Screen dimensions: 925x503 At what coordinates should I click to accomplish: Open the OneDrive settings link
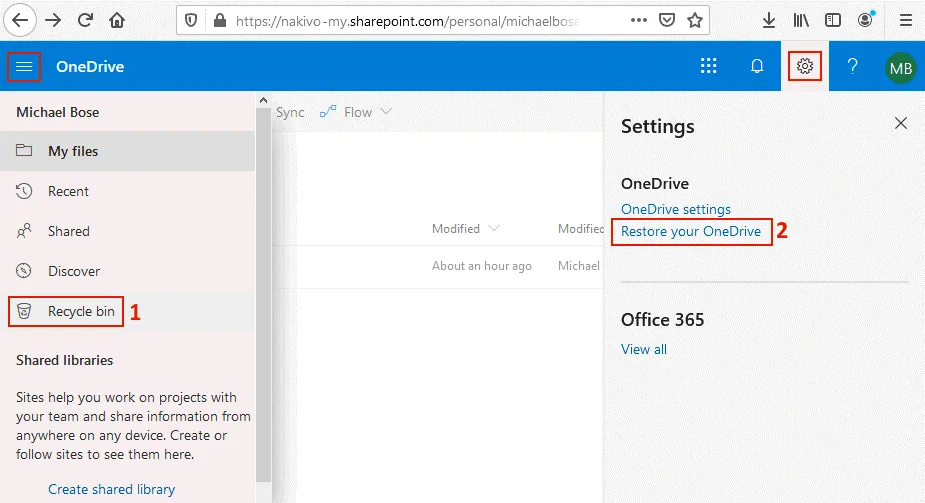tap(676, 209)
